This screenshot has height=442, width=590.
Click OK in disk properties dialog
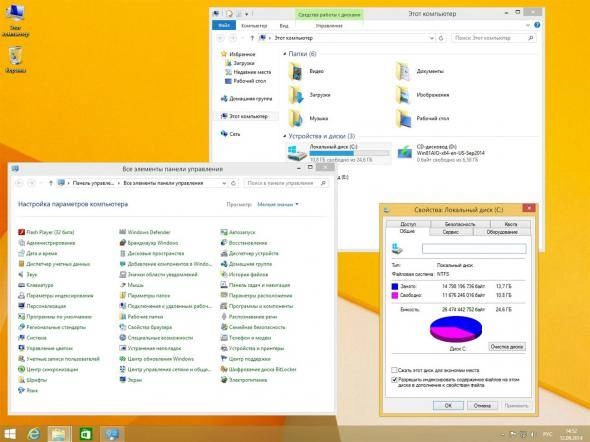448,406
